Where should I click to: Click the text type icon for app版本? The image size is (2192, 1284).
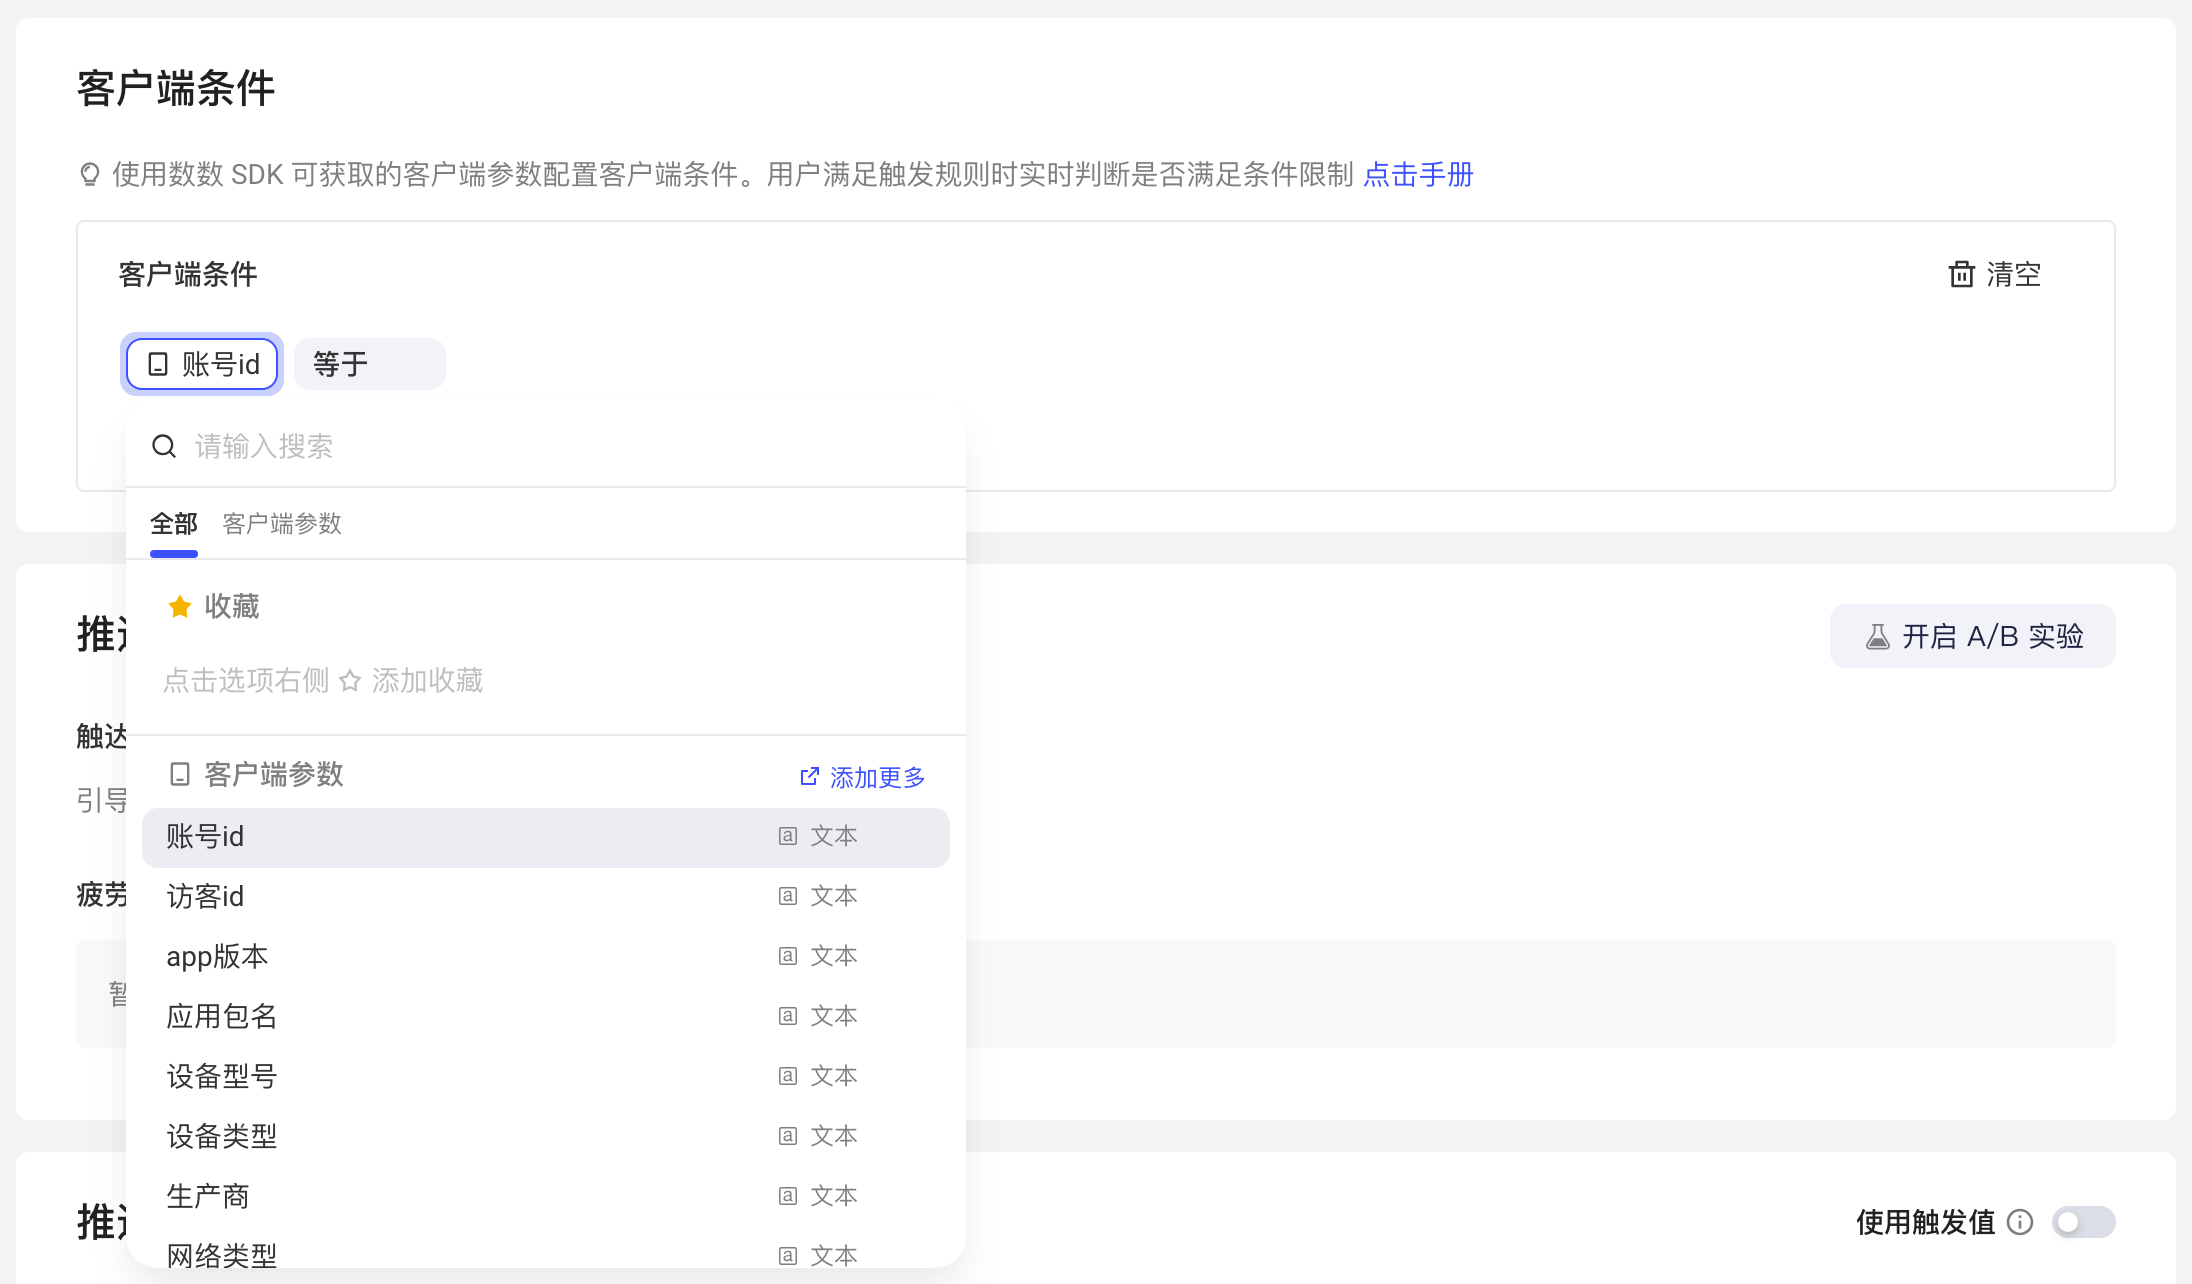tap(788, 956)
